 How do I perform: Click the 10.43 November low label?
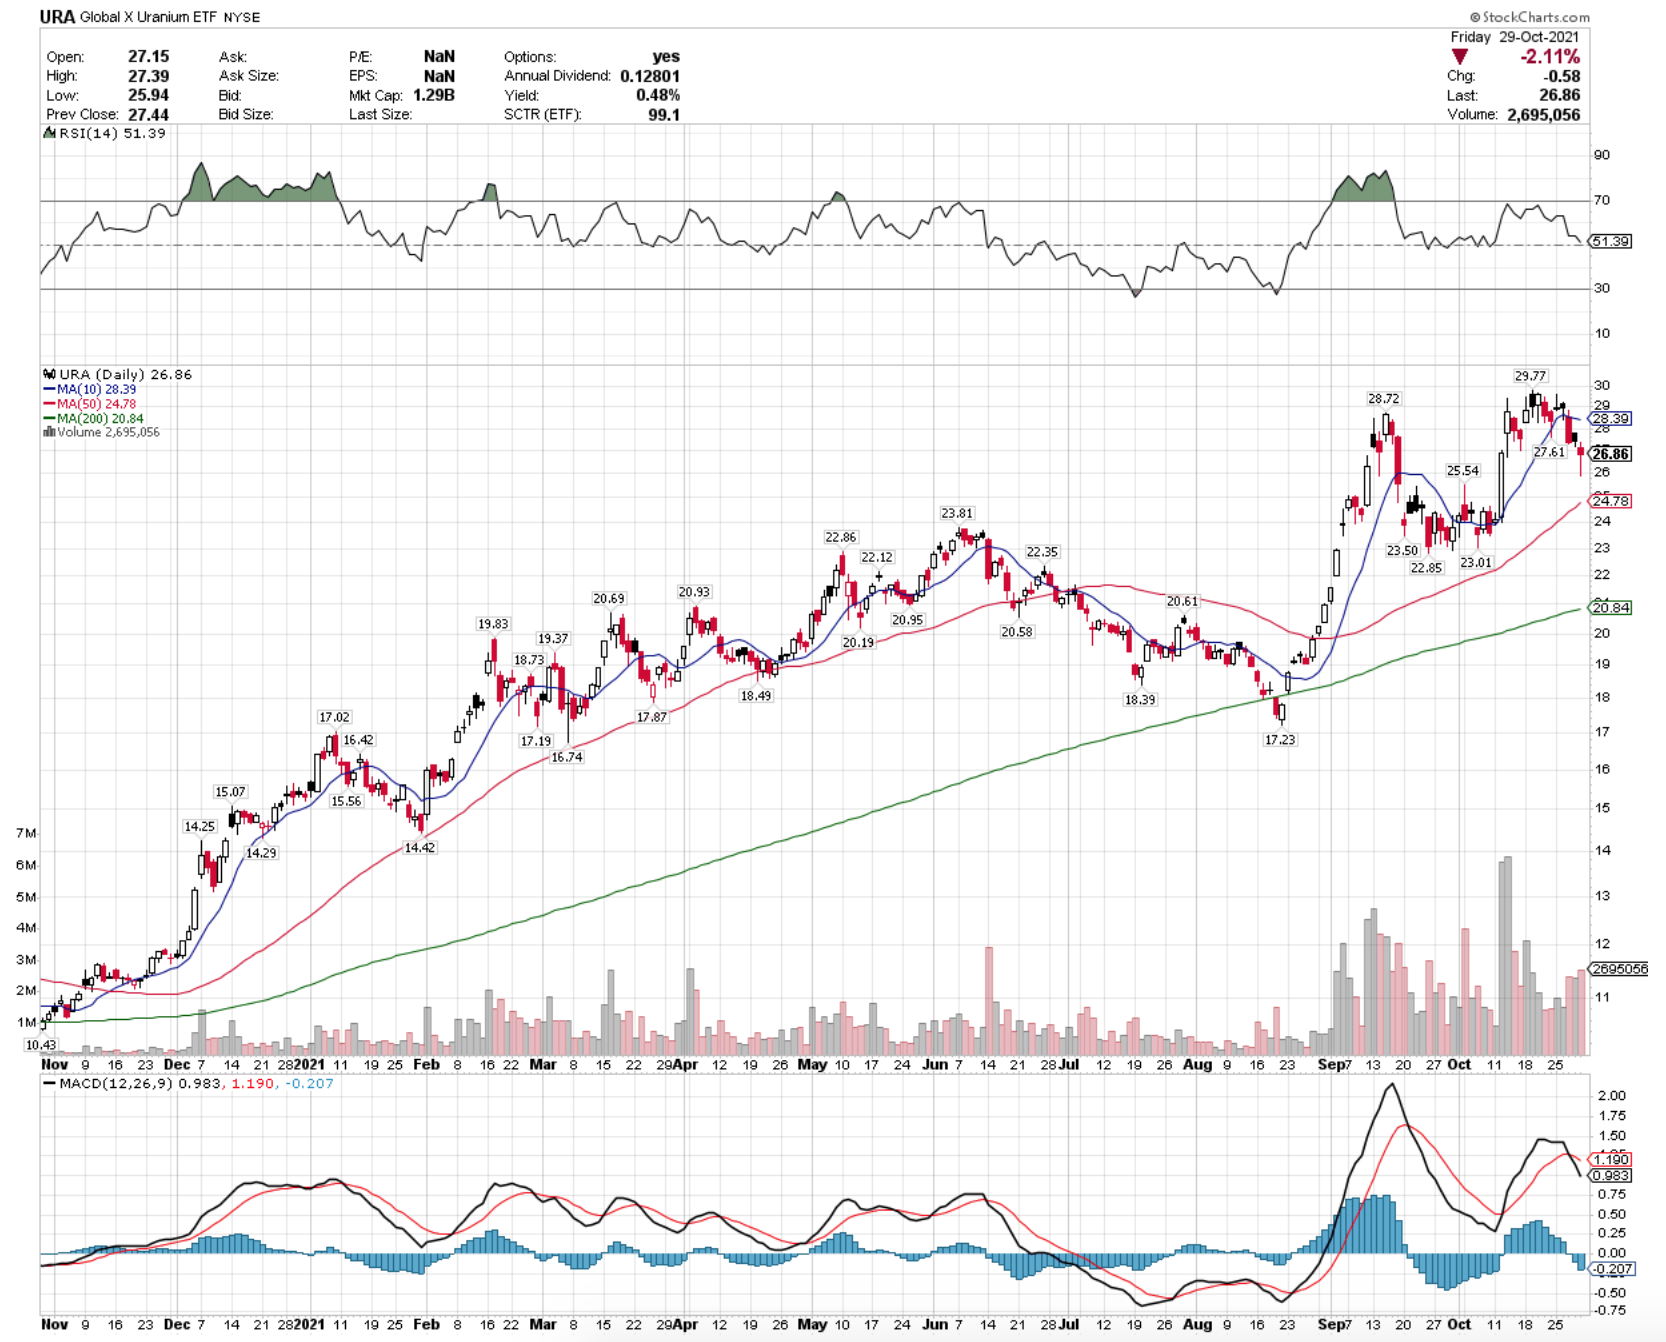click(41, 1045)
